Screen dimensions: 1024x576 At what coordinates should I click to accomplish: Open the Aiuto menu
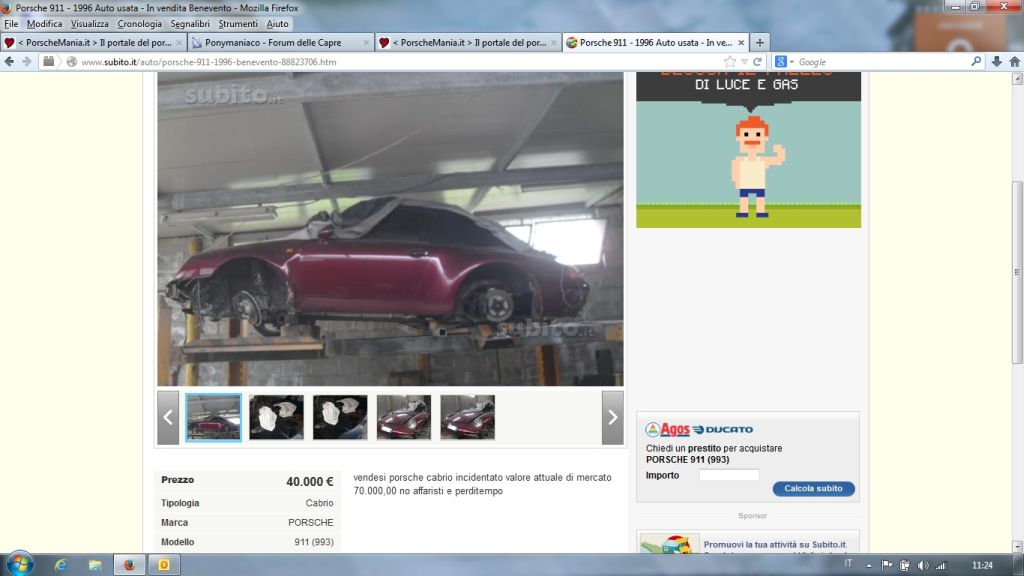(277, 24)
